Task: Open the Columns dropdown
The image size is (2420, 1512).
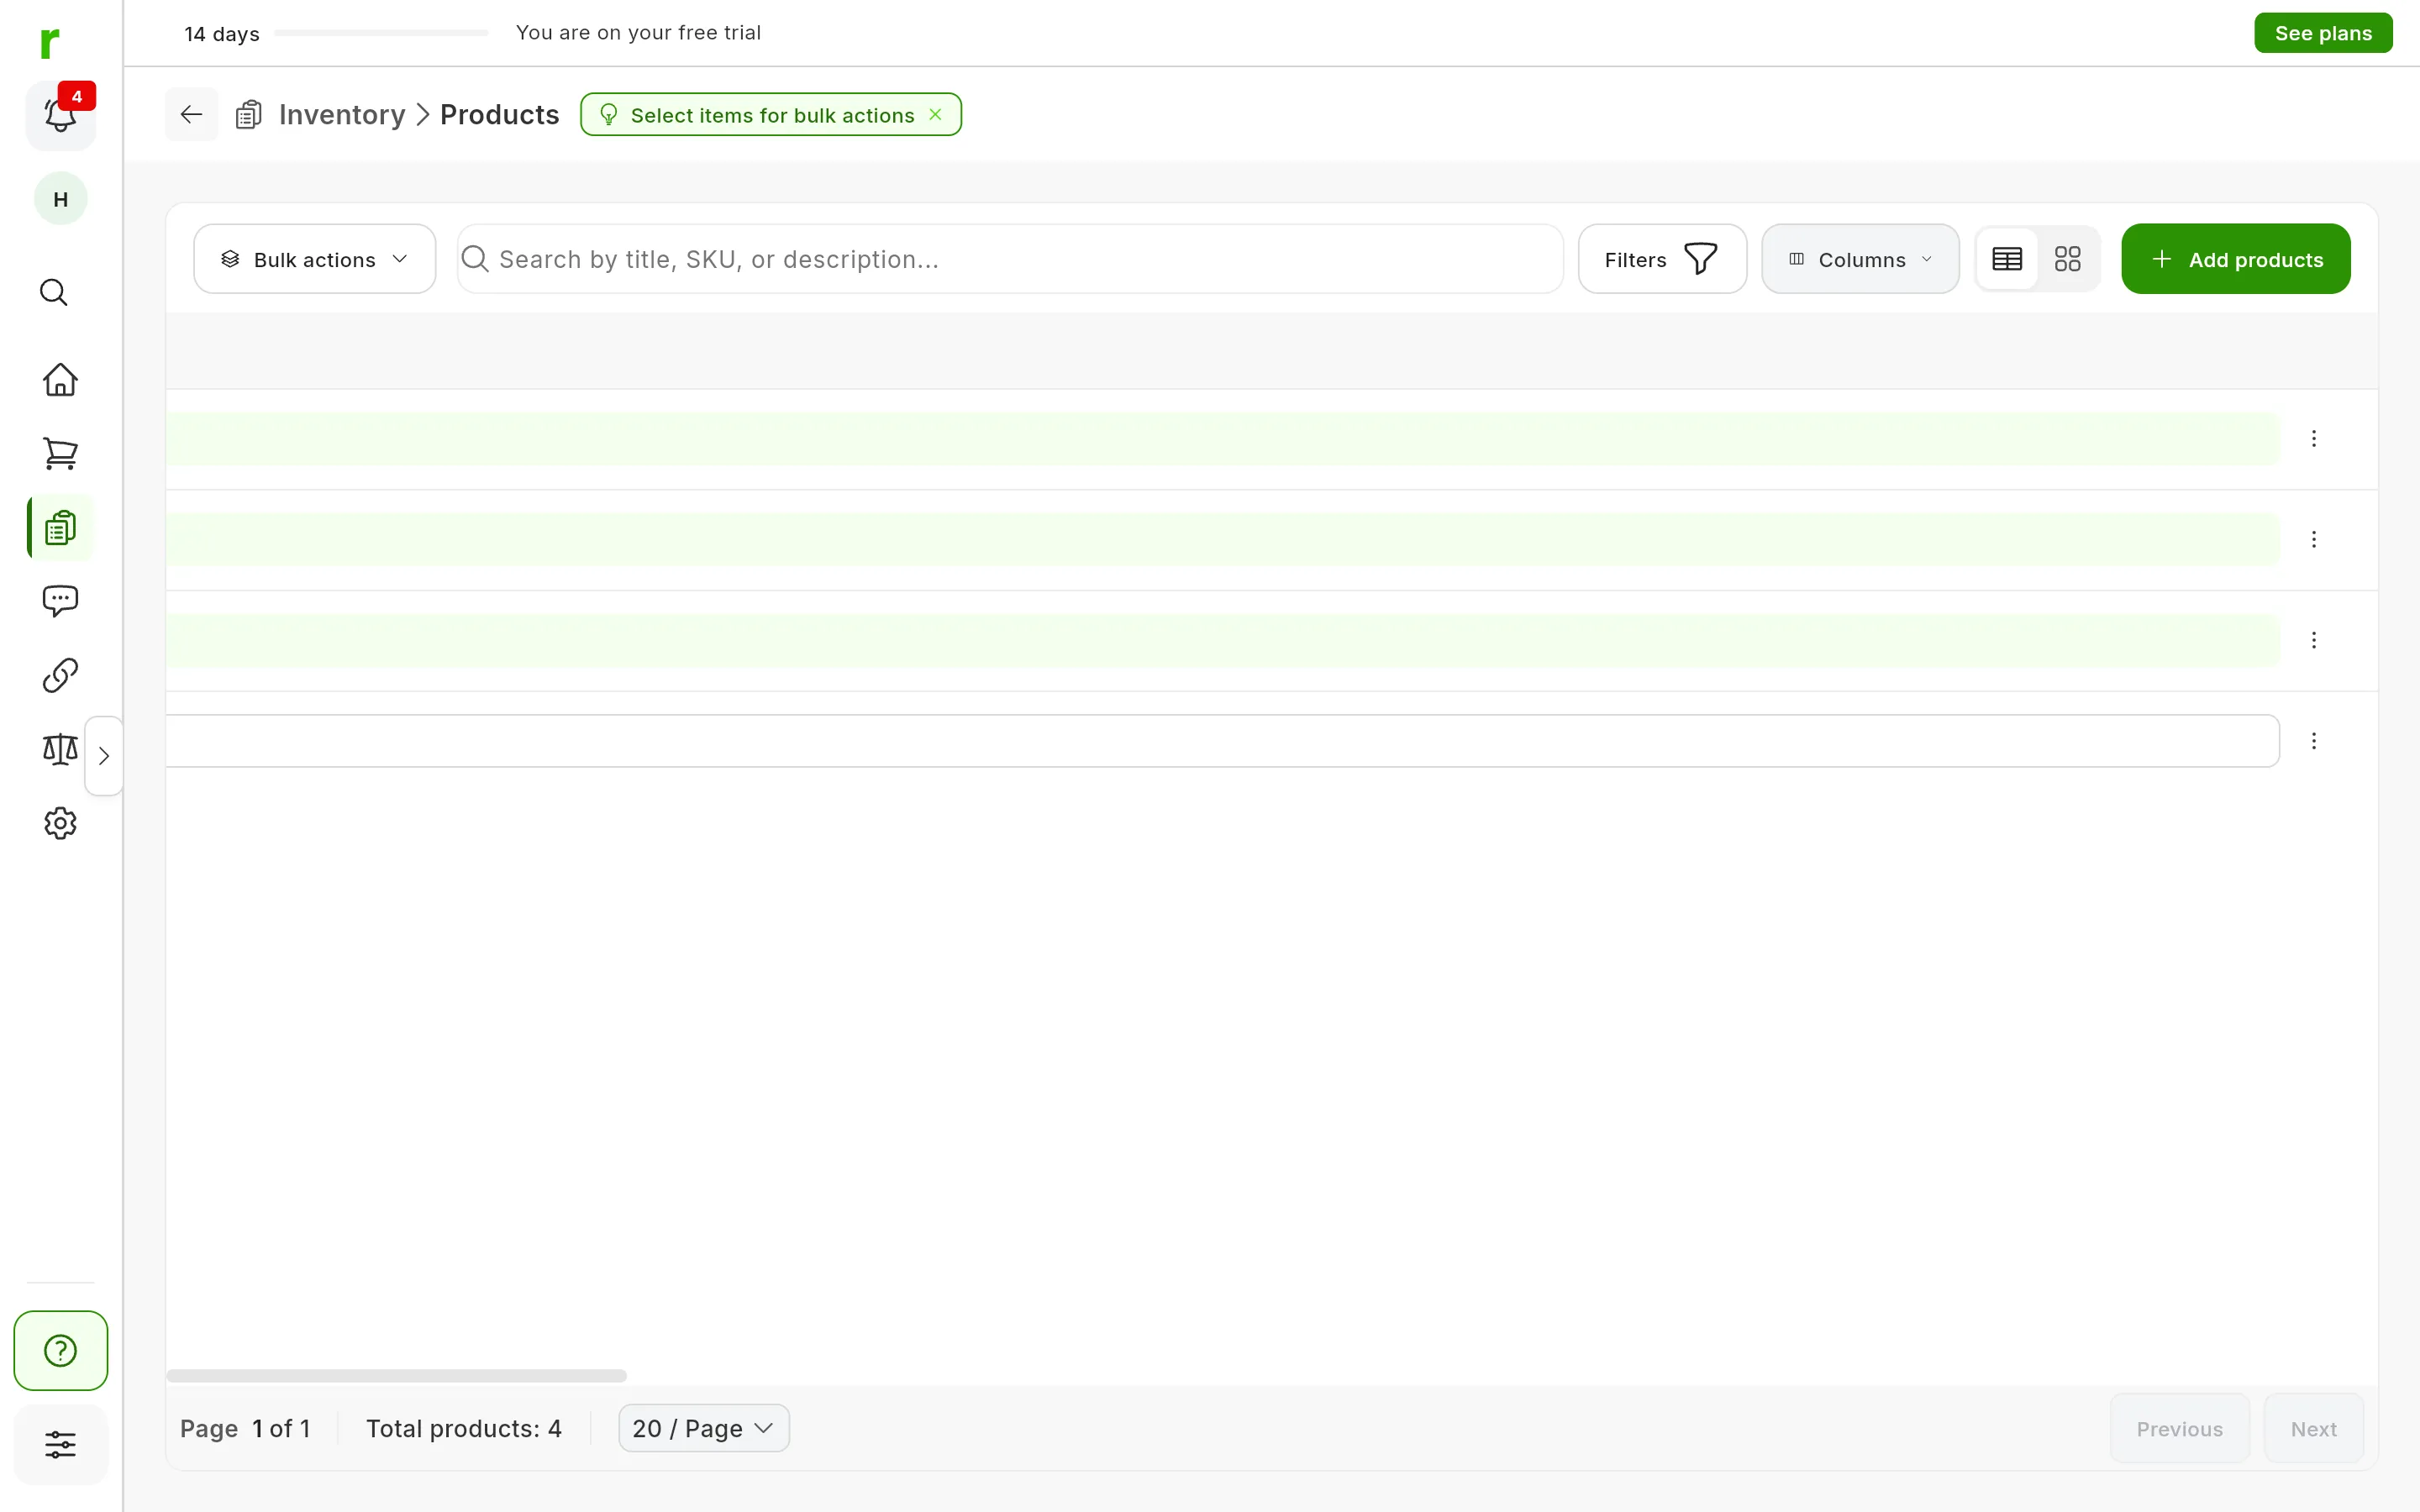Action: point(1860,259)
